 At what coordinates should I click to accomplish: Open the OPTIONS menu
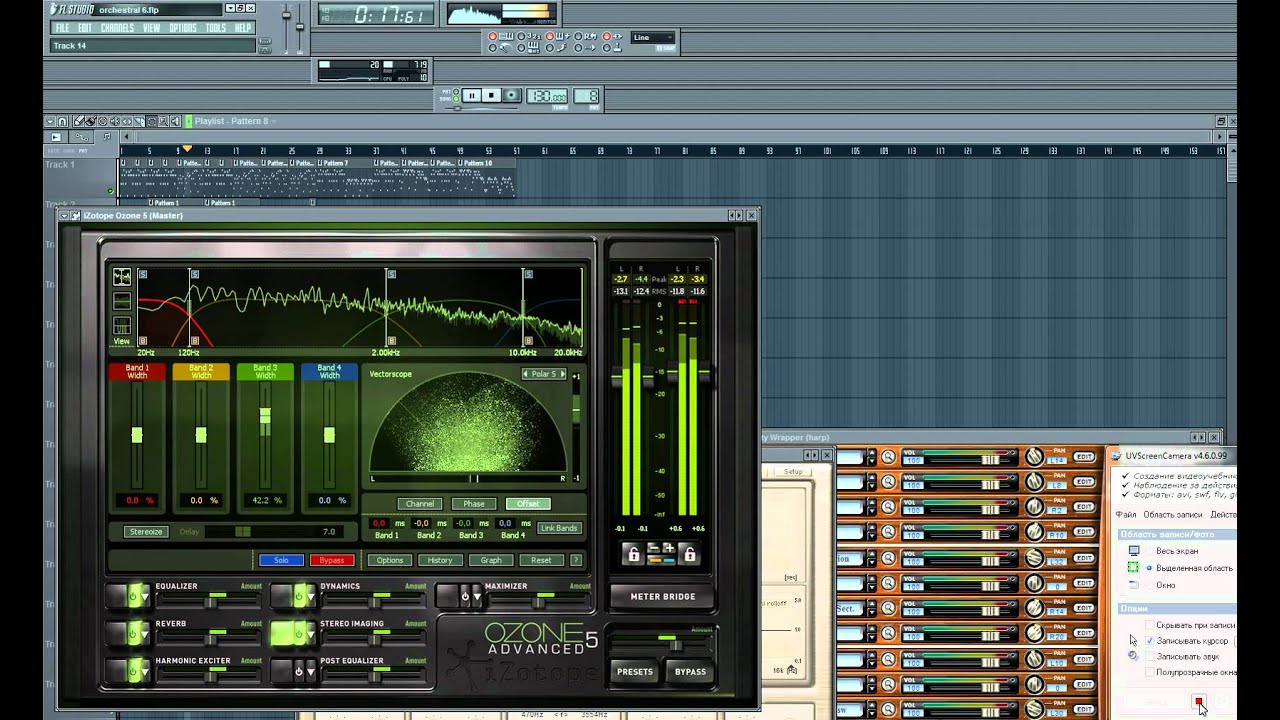[x=183, y=28]
